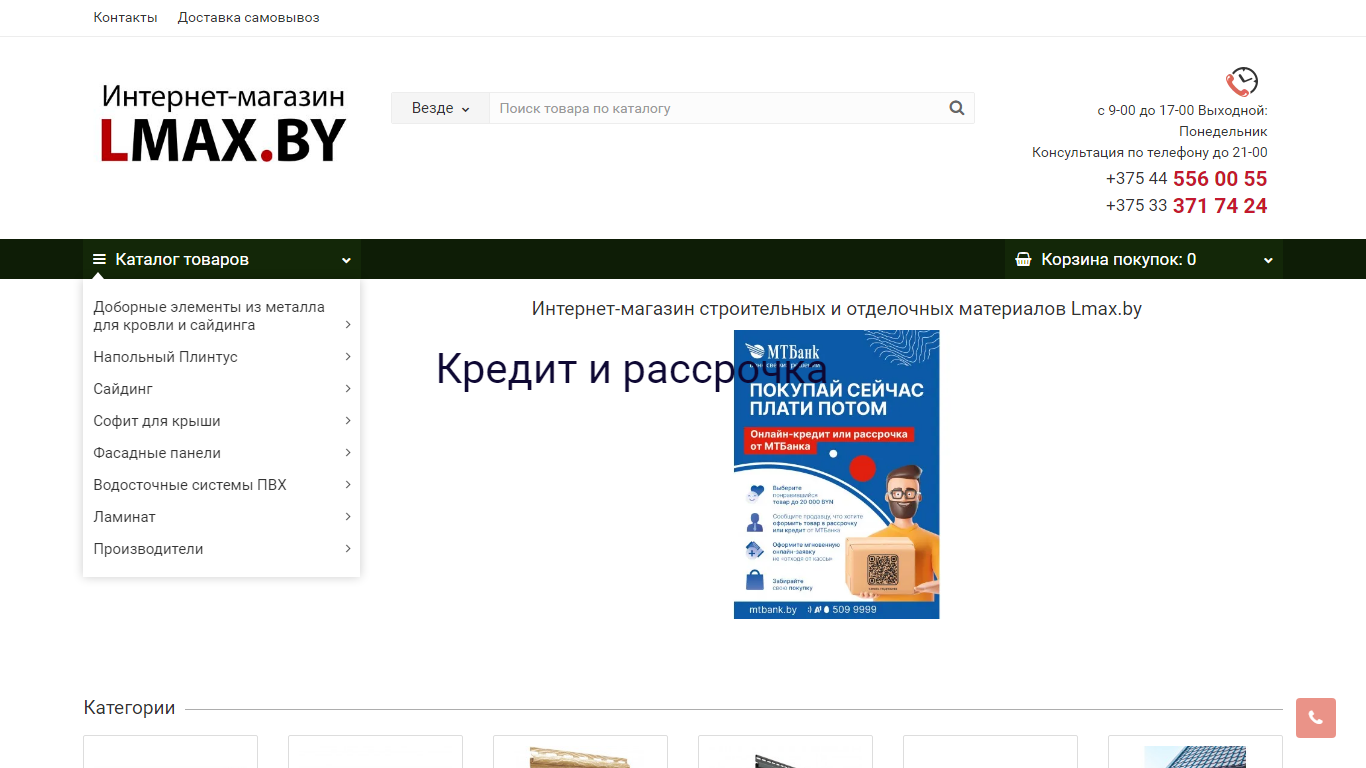The width and height of the screenshot is (1366, 768).
Task: Click the Категории section heading
Action: tap(129, 708)
